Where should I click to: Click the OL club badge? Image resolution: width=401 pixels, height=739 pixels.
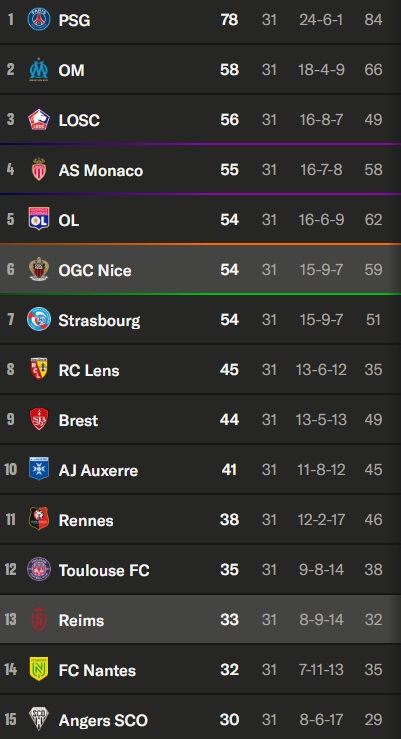point(39,220)
